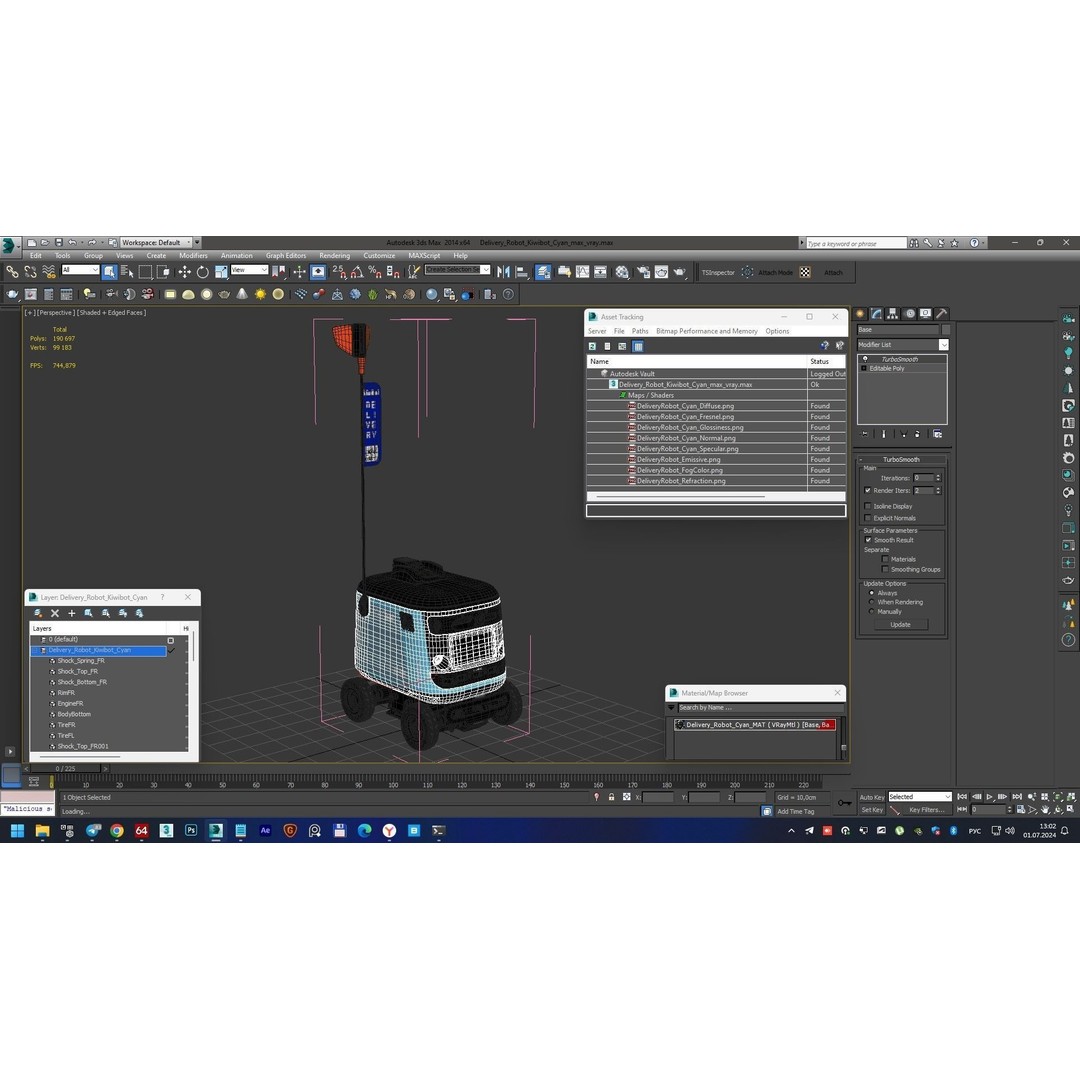Click the Mirror tool icon
Image resolution: width=1080 pixels, height=1080 pixels.
[503, 272]
